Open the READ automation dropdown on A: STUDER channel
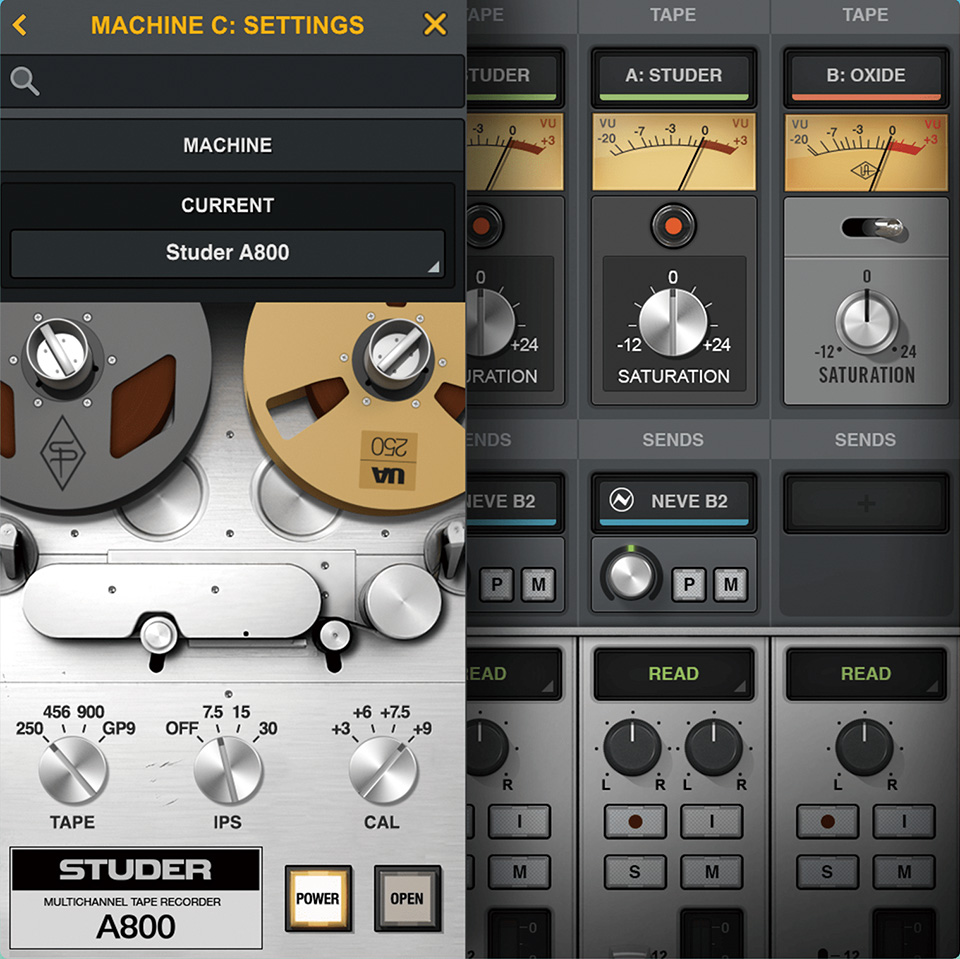 click(x=673, y=674)
